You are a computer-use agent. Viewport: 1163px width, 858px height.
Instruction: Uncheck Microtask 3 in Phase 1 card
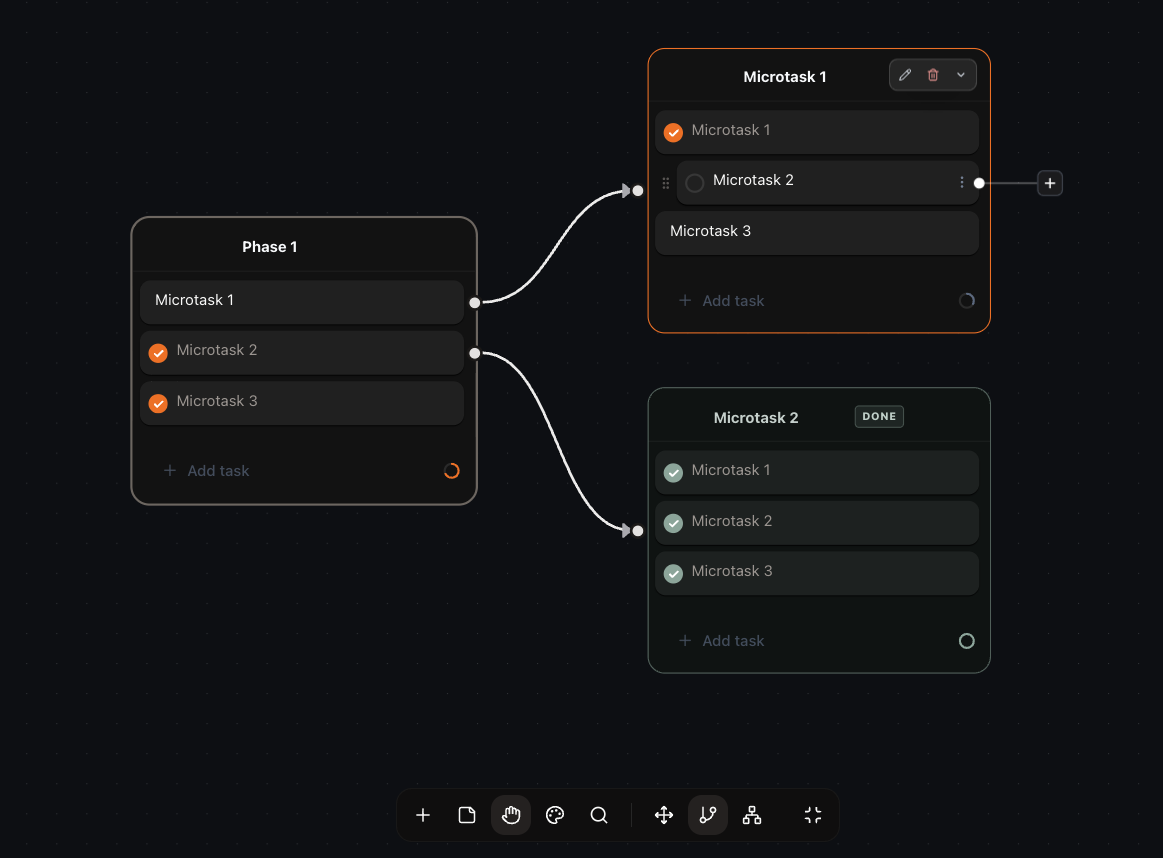click(x=158, y=403)
